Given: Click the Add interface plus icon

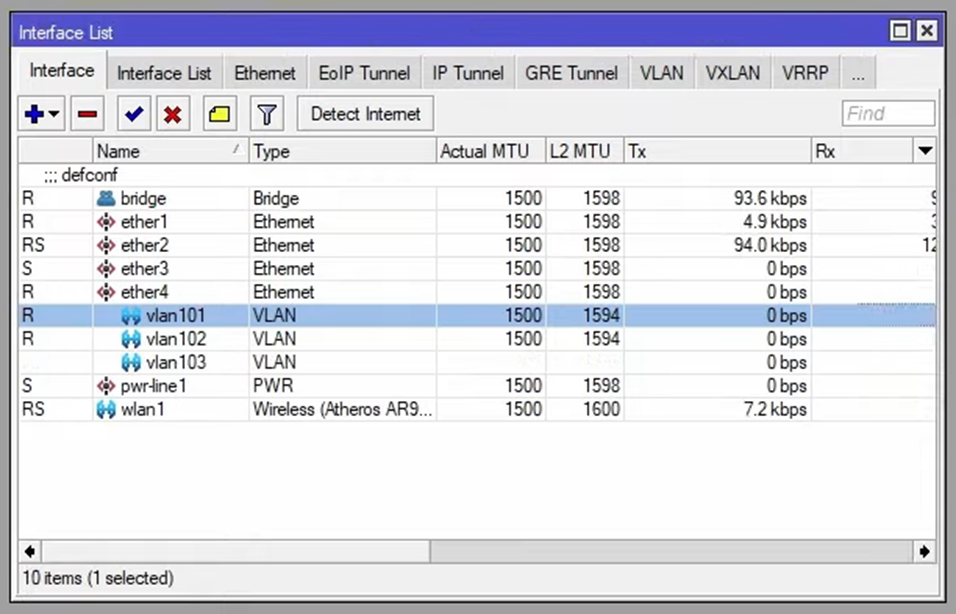Looking at the screenshot, I should (x=33, y=113).
